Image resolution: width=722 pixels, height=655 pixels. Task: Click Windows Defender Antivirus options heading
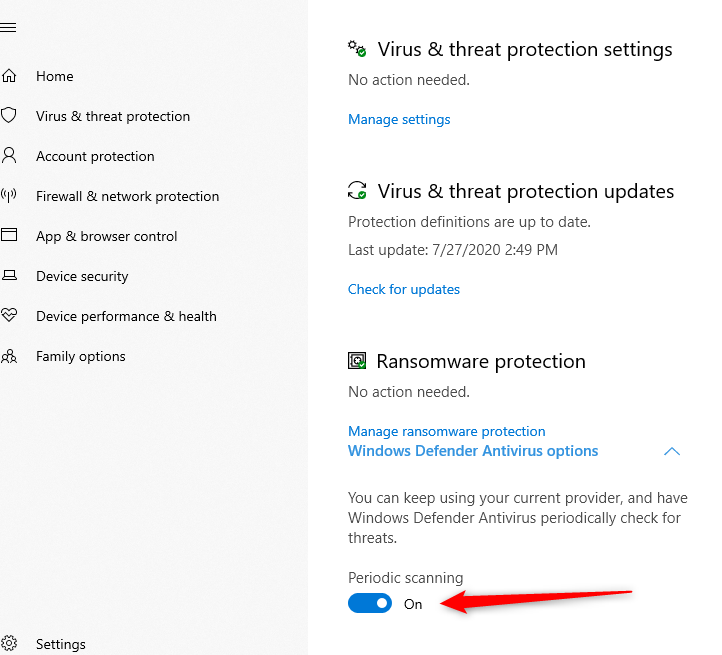click(x=473, y=451)
